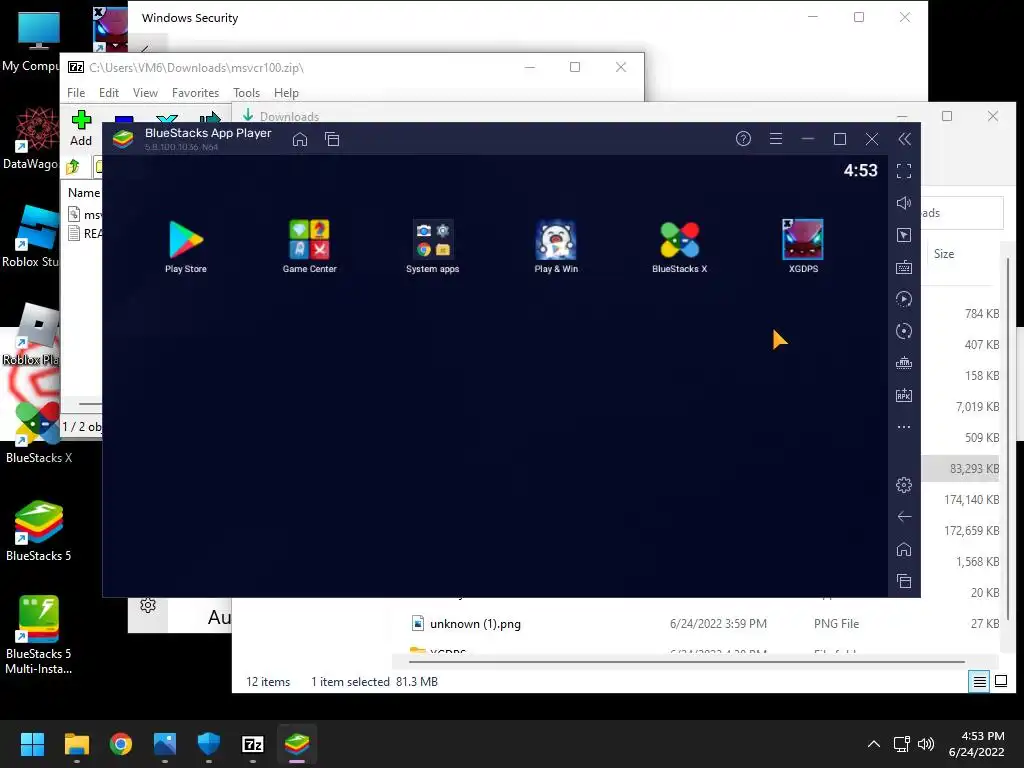Open the Windows Start menu
The width and height of the screenshot is (1024, 768).
pyautogui.click(x=32, y=744)
